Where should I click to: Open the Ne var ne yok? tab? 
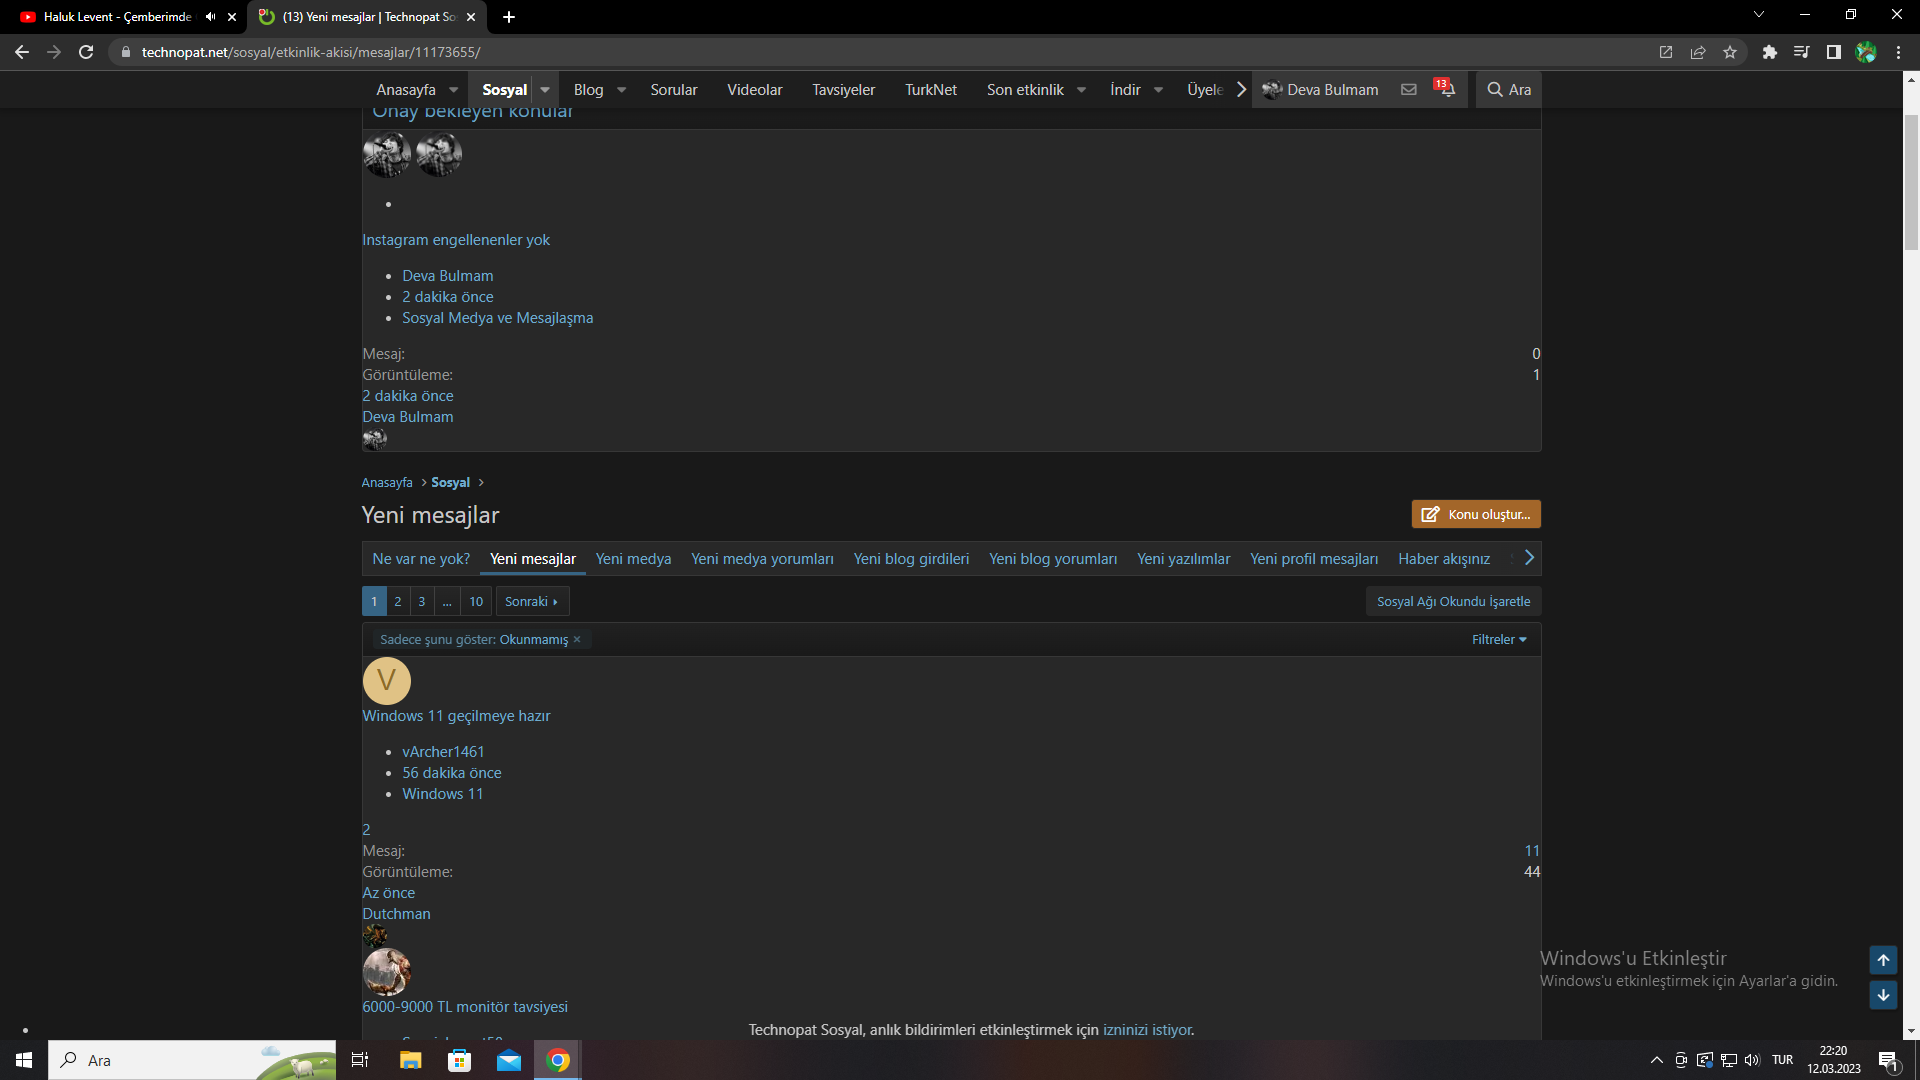[x=421, y=559]
